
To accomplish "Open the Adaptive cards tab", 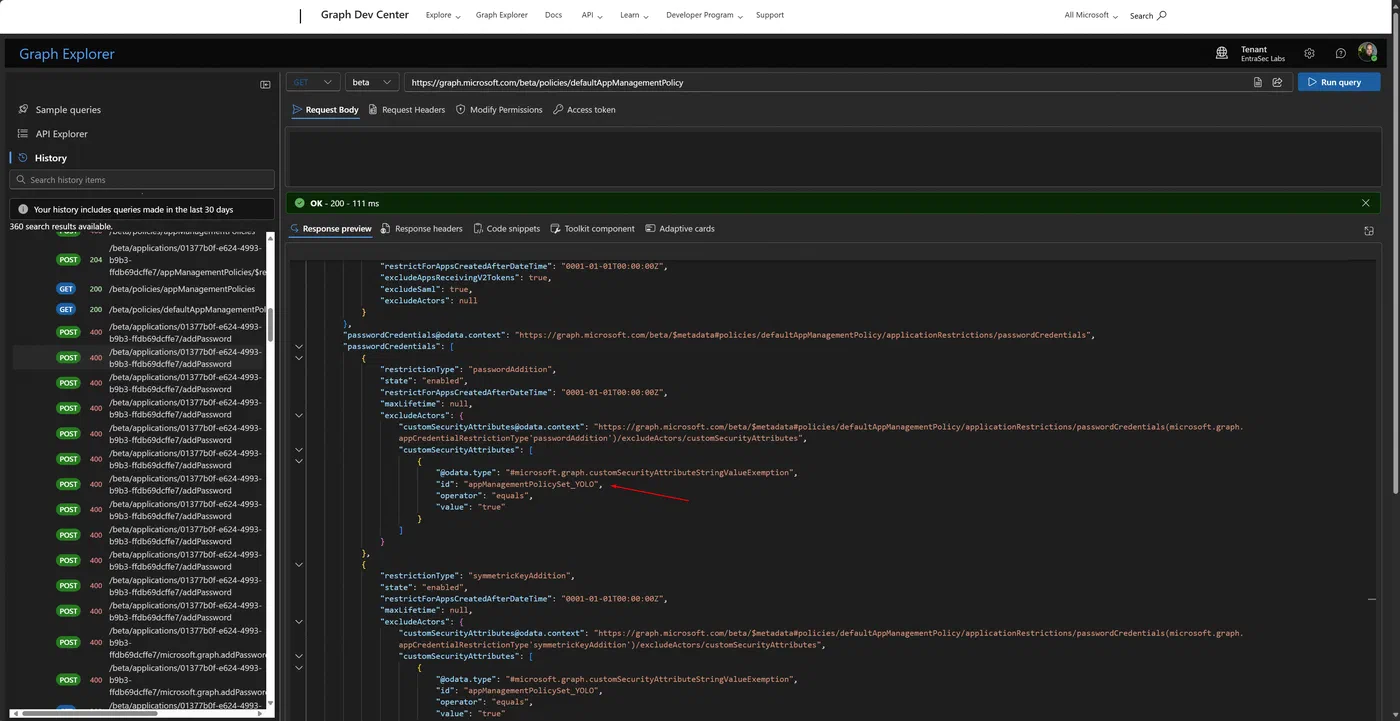I will (680, 229).
